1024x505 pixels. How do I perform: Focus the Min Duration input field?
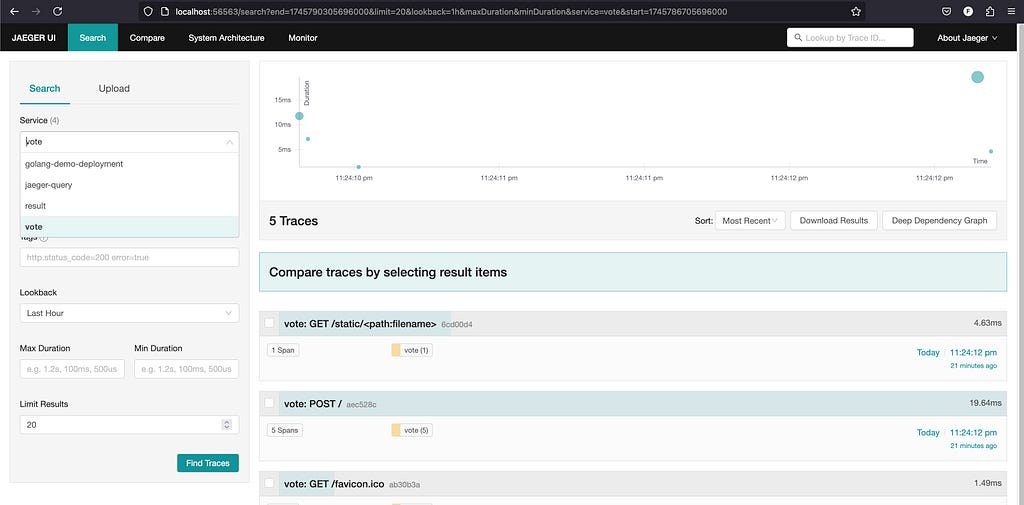point(186,369)
